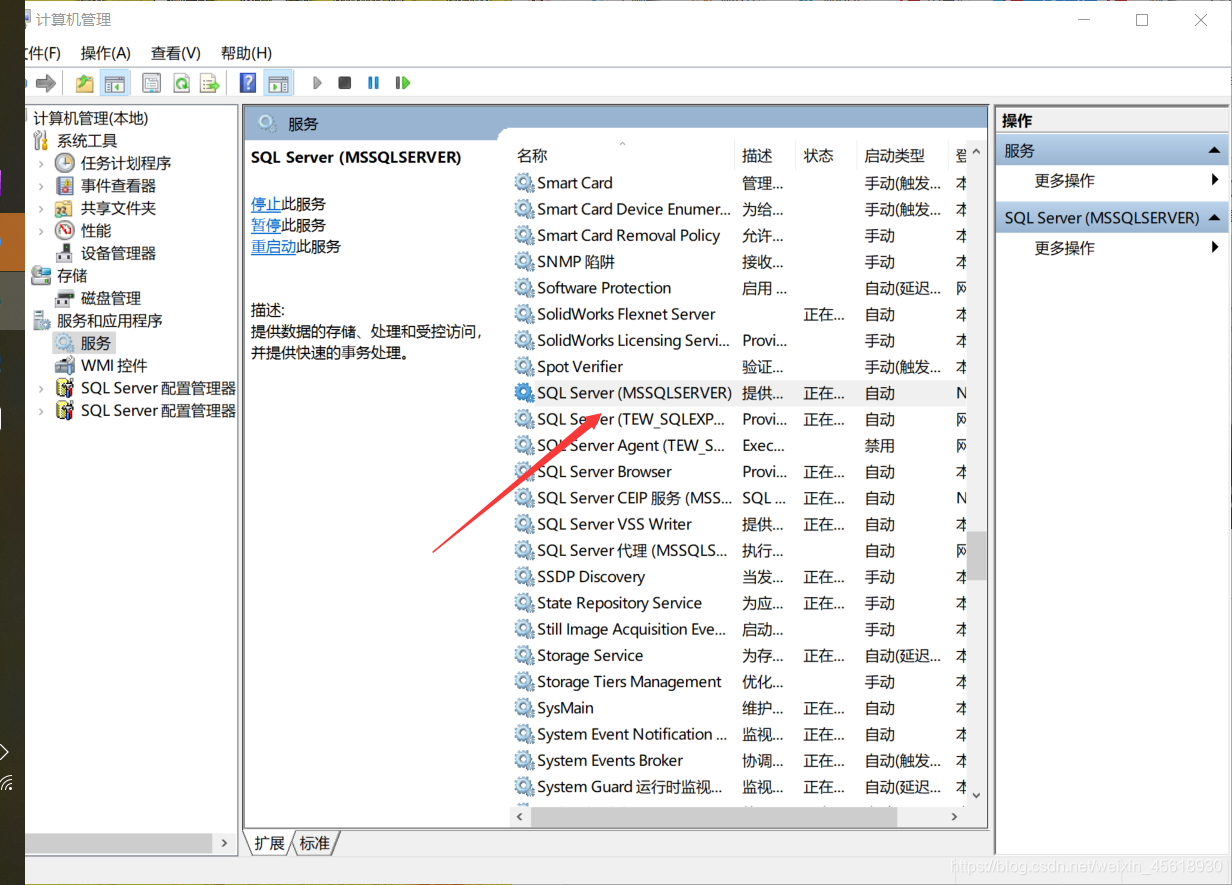Select Spot Verifier service
Image resolution: width=1232 pixels, height=885 pixels.
tap(738, 367)
